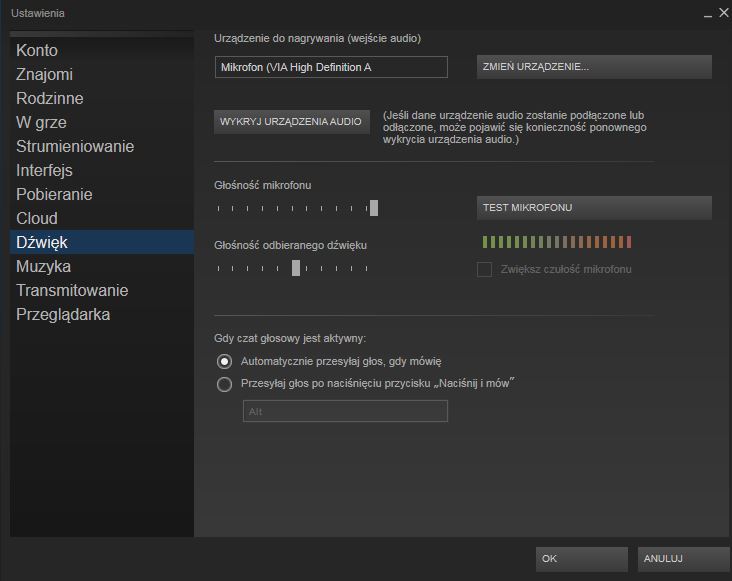This screenshot has width=732, height=581.
Task: Click the Głośność mikrofonu slider handle
Action: 374,208
